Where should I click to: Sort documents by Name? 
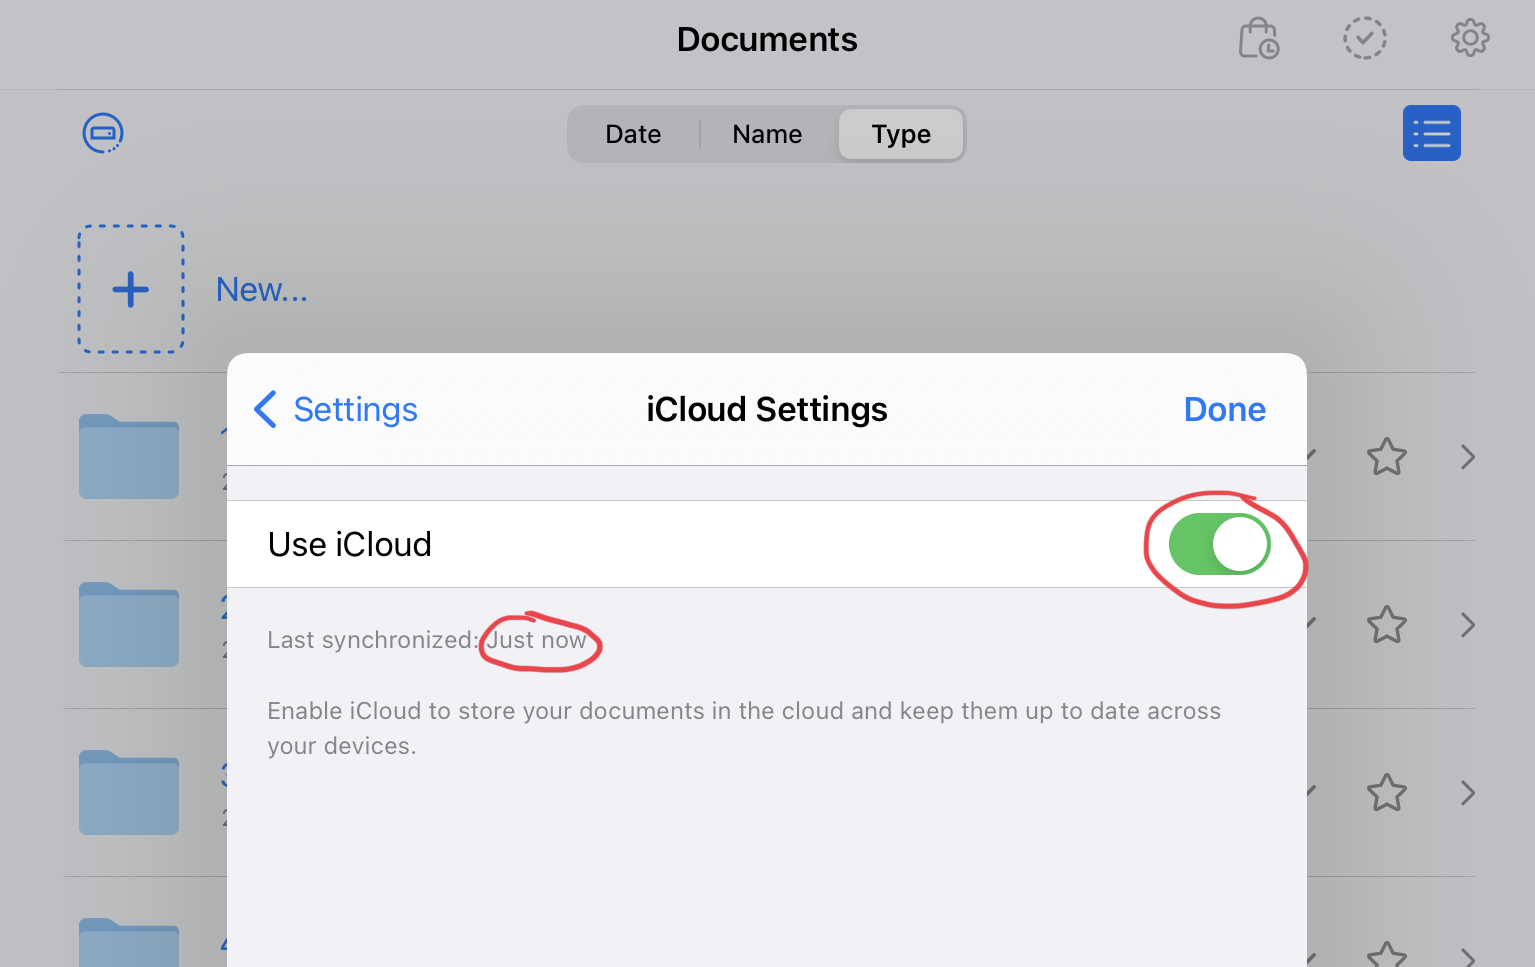click(x=767, y=134)
